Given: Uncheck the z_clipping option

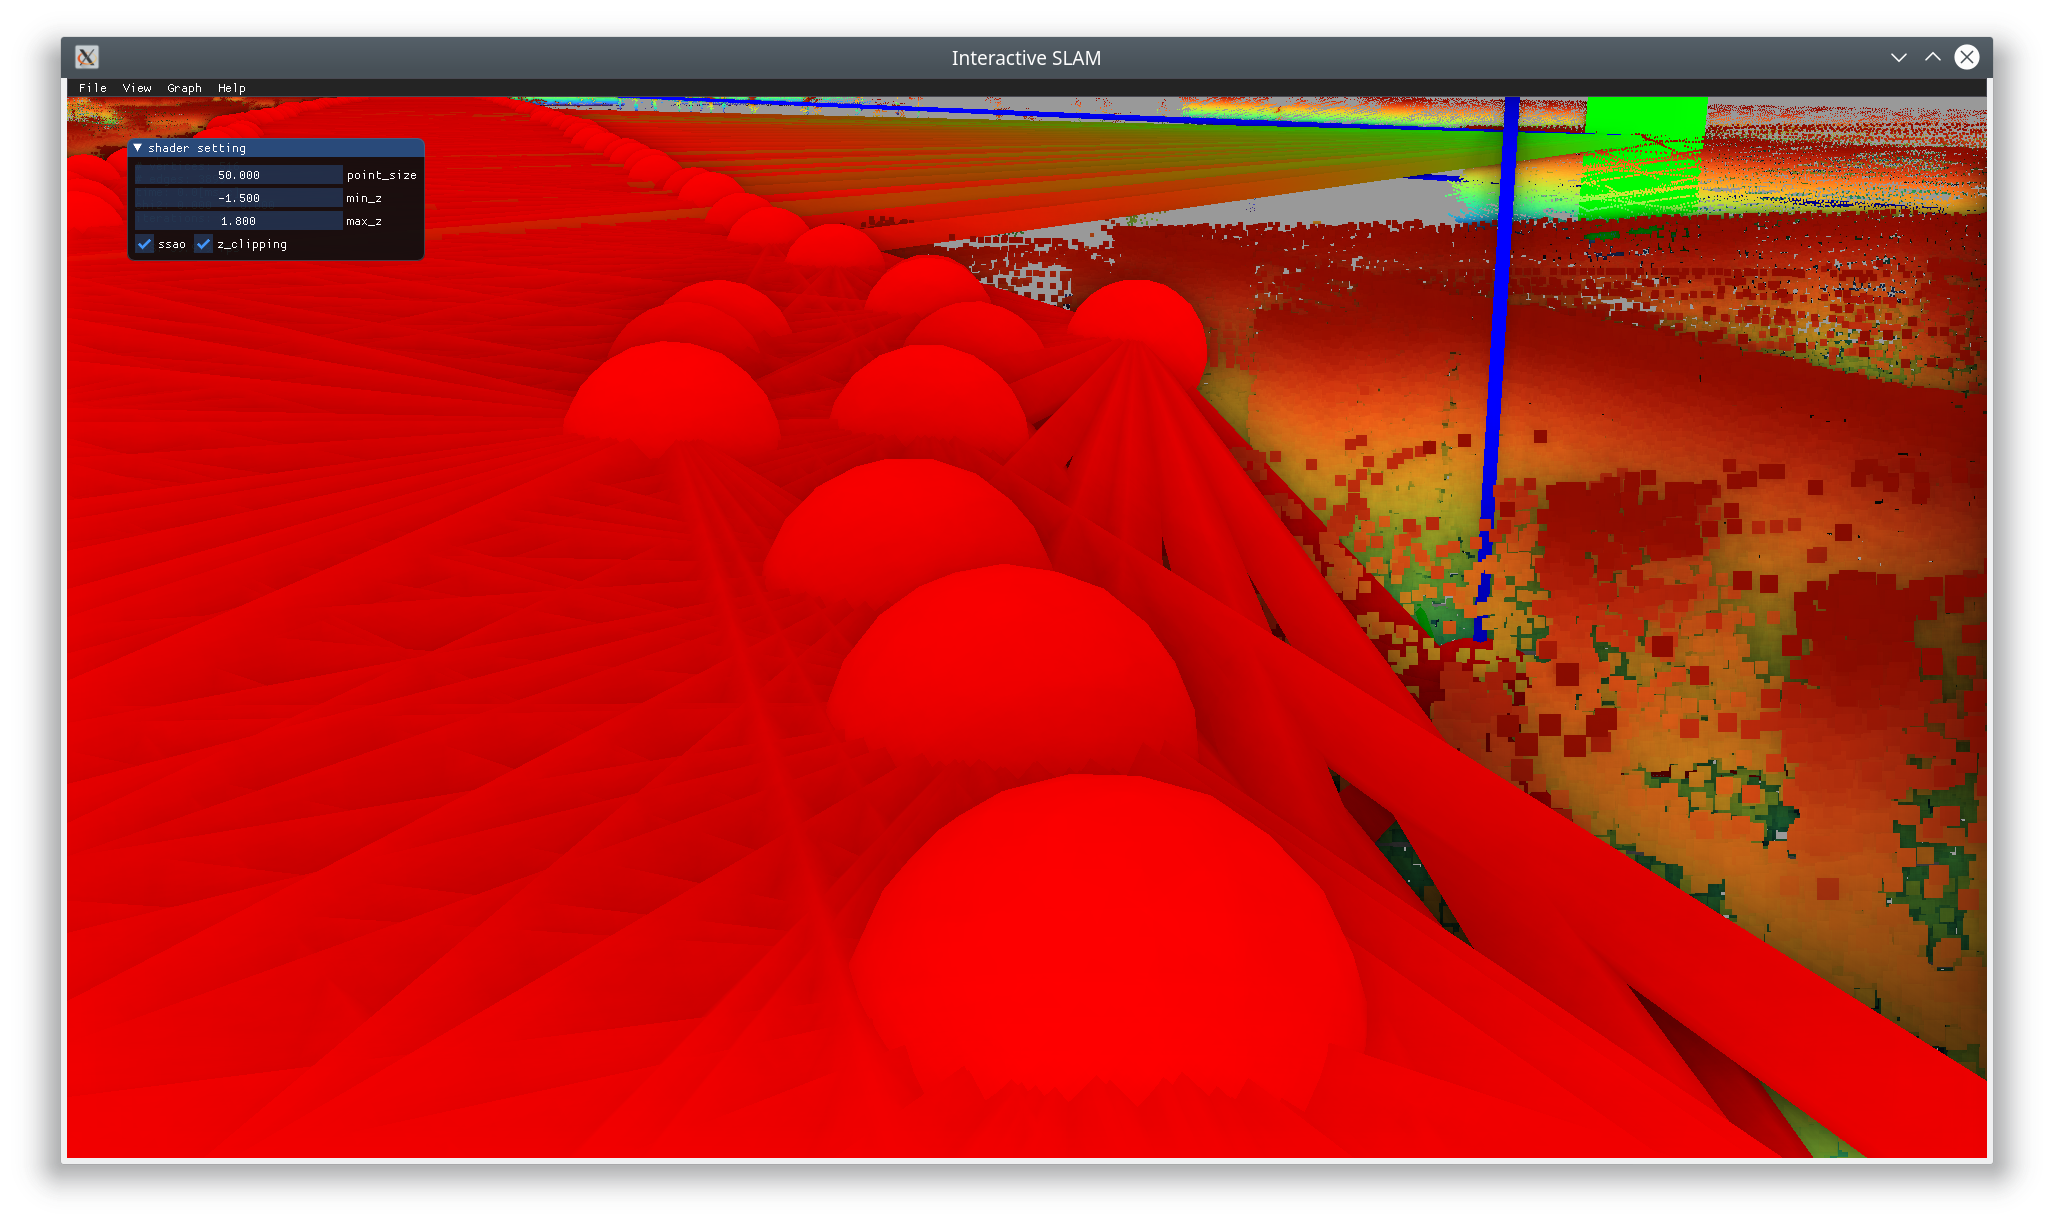Looking at the screenshot, I should click(x=204, y=244).
